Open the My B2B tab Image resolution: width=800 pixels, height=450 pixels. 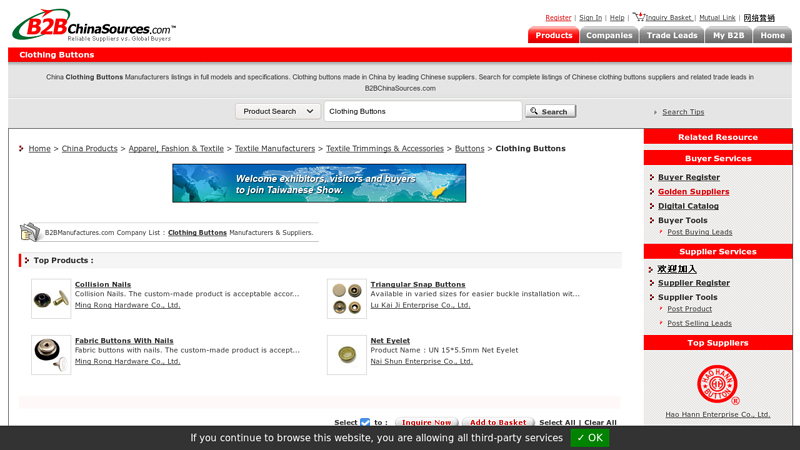pyautogui.click(x=728, y=35)
